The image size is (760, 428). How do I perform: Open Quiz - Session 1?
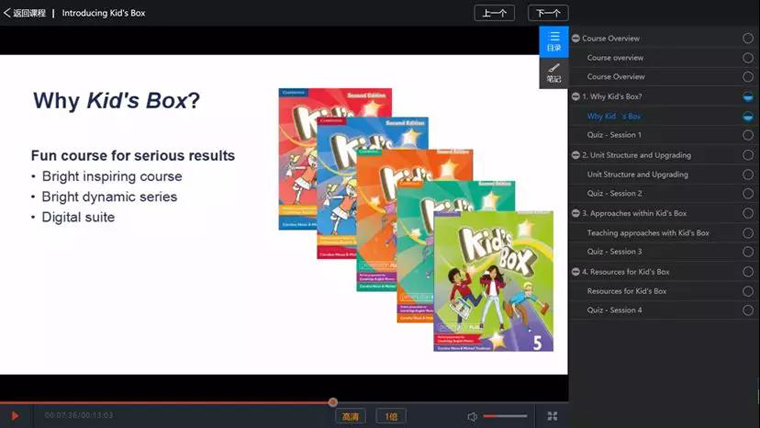(614, 135)
